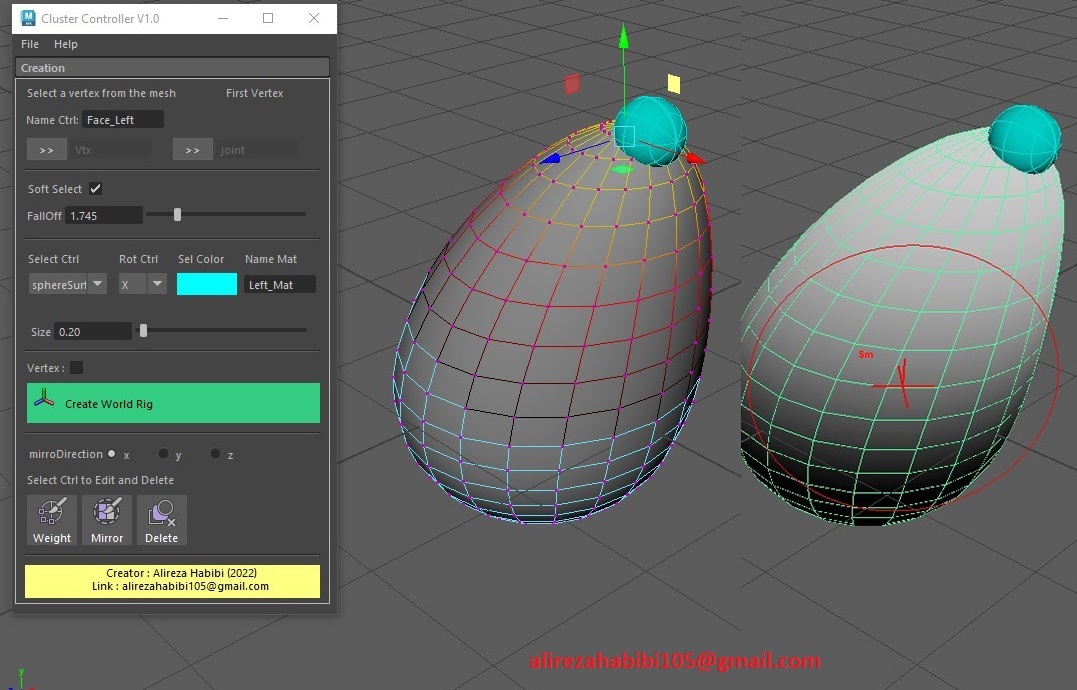Click the Delete ctrl icon
Viewport: 1077px width, 690px height.
161,514
